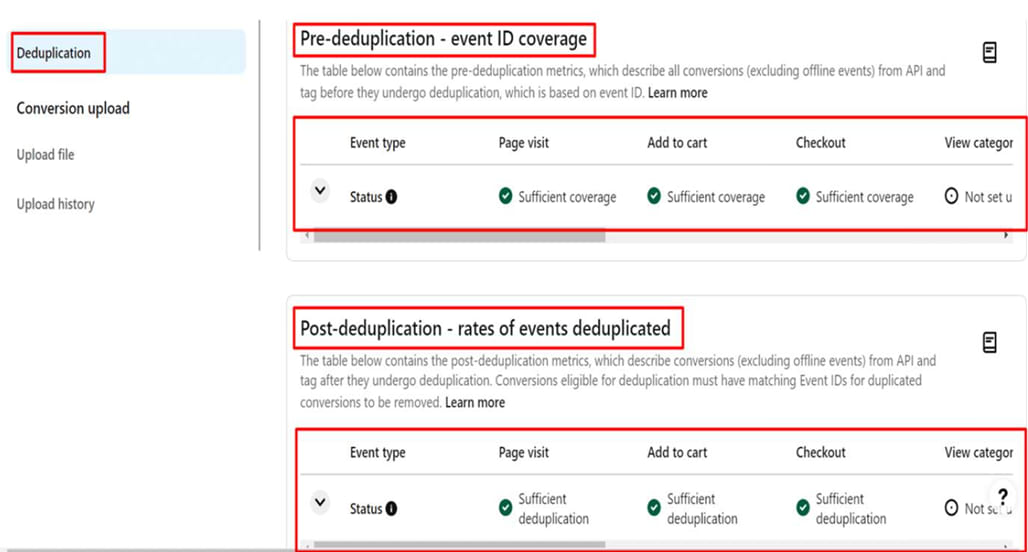Click Sufficient deduplication text under Checkout

point(851,509)
